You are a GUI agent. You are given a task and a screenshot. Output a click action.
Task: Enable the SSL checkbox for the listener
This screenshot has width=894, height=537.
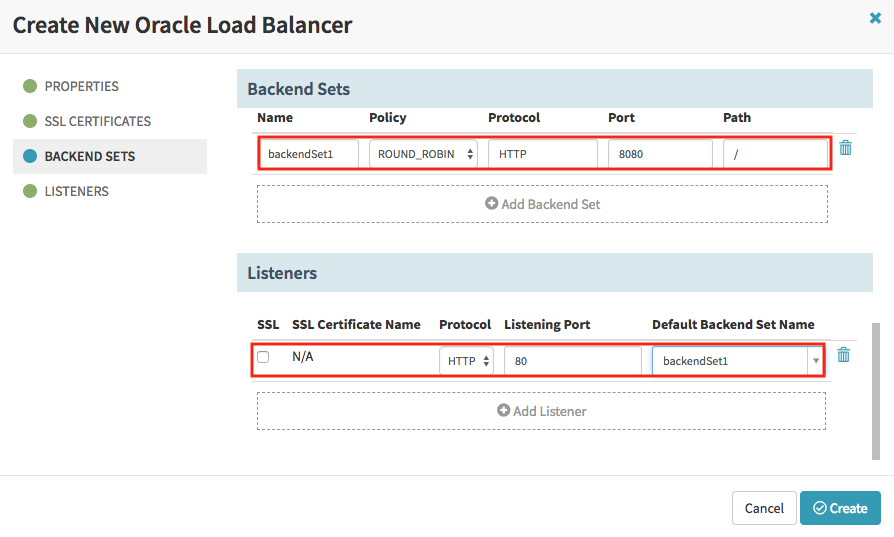(263, 357)
